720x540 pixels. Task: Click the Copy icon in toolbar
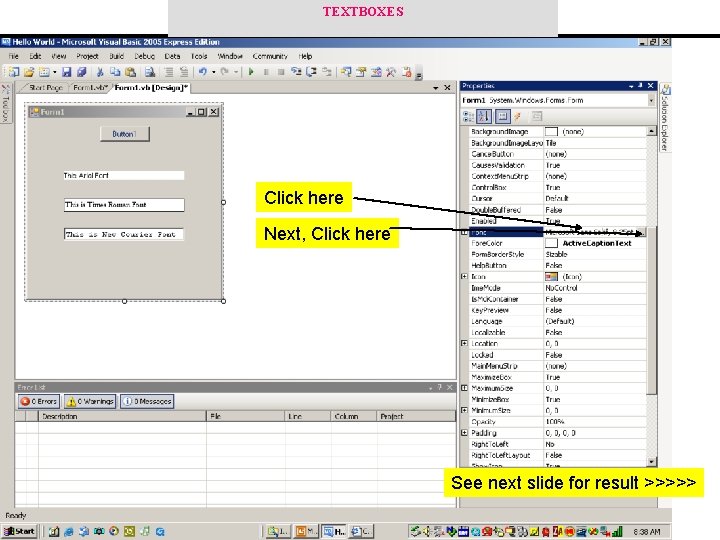tap(115, 72)
